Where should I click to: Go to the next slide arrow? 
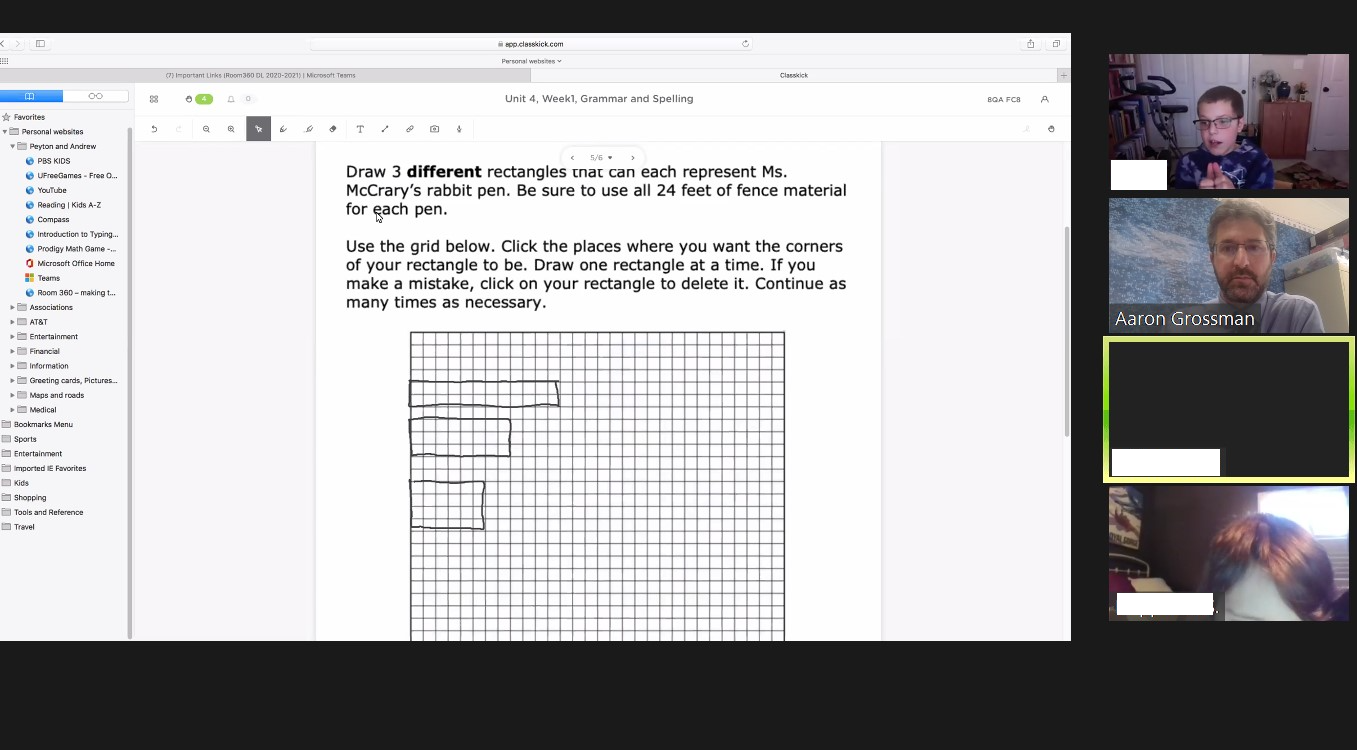click(x=632, y=158)
